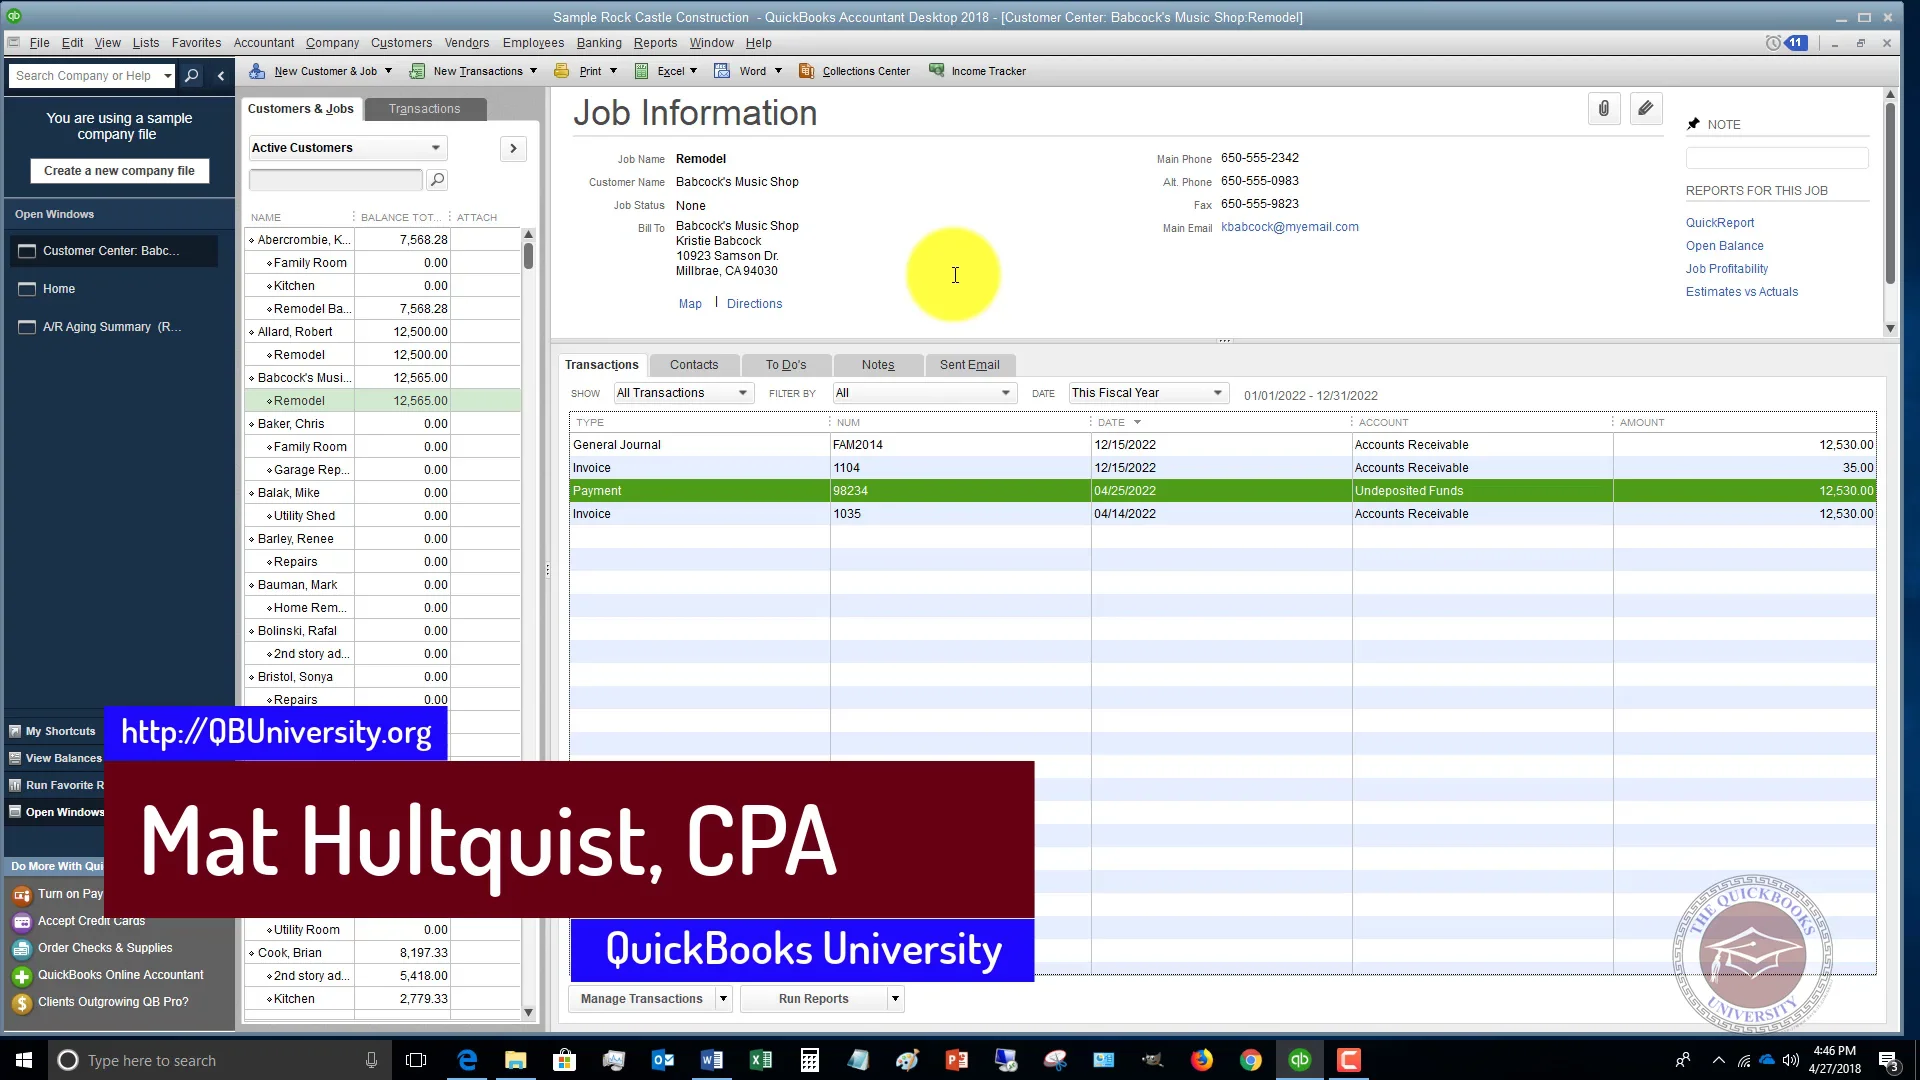
Task: Switch to the To Do's tab
Action: pyautogui.click(x=786, y=365)
